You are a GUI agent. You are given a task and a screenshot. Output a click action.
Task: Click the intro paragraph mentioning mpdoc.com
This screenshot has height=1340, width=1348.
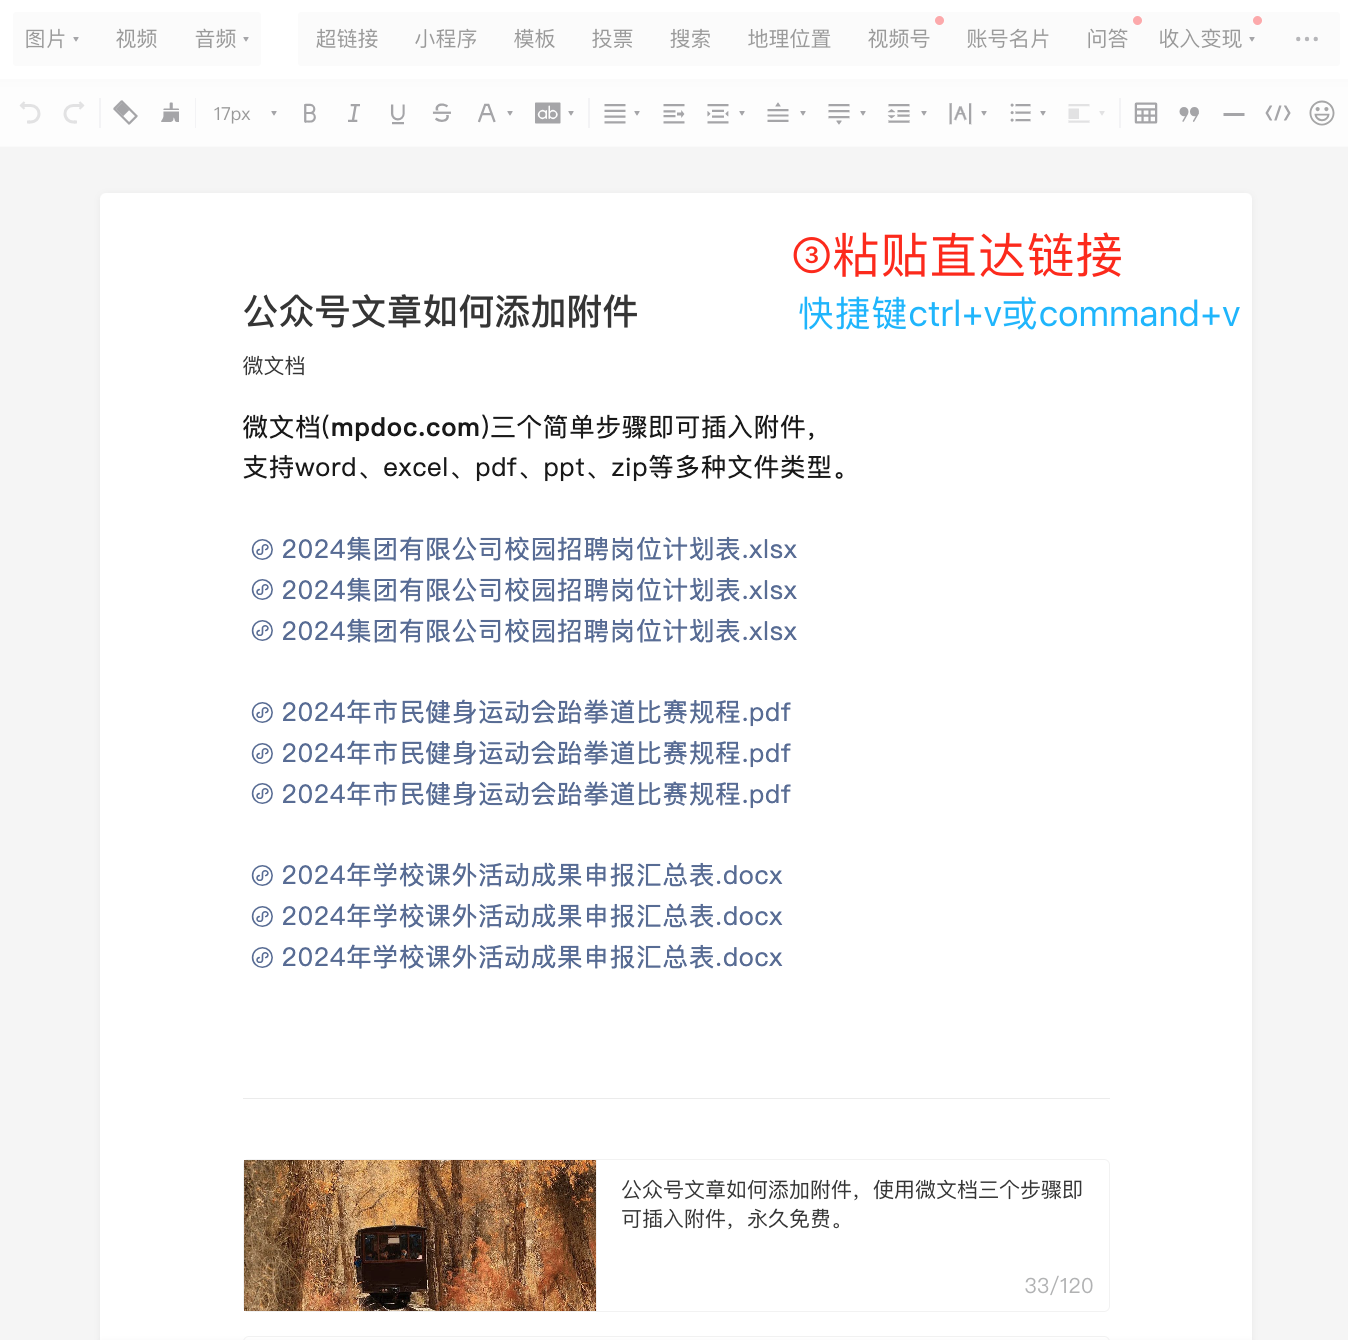[529, 427]
